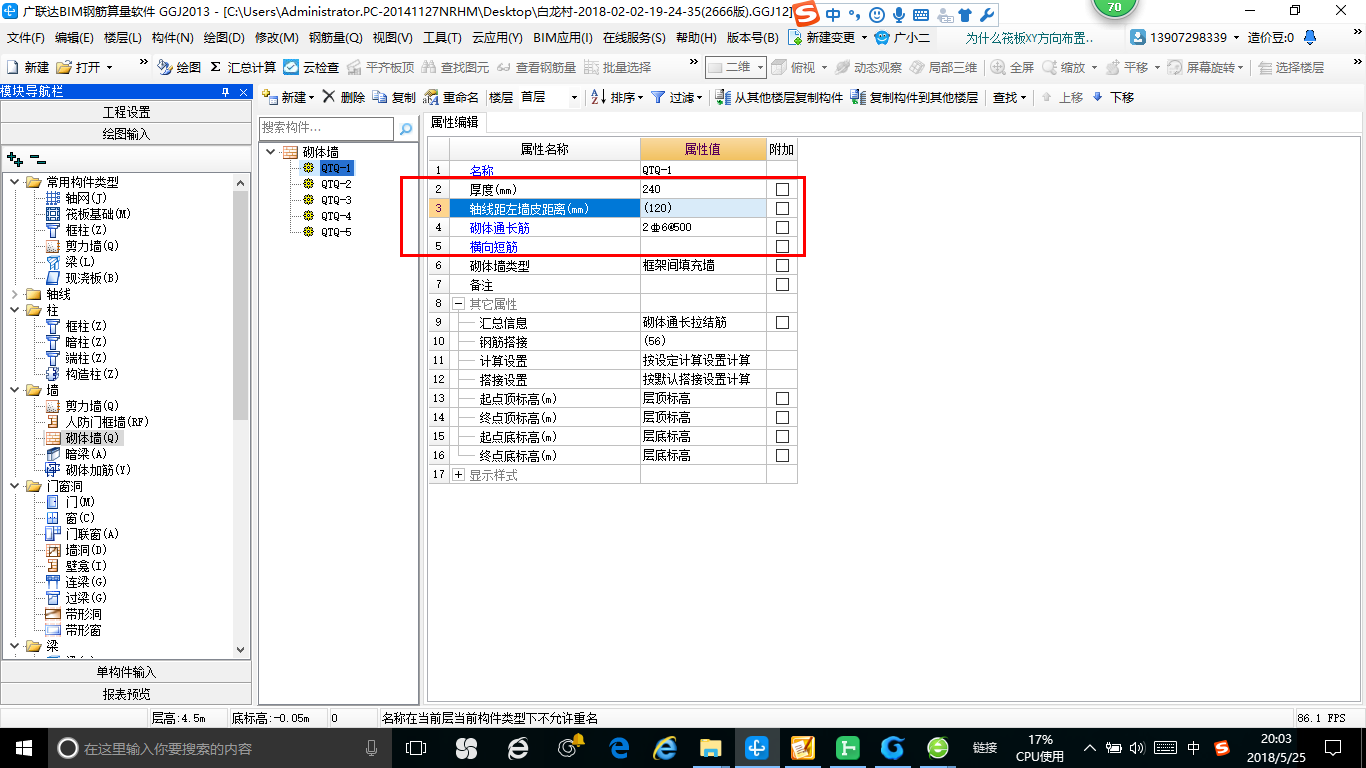Image resolution: width=1366 pixels, height=768 pixels.
Task: Select 构造柱(Z) component type
Action: click(x=92, y=374)
